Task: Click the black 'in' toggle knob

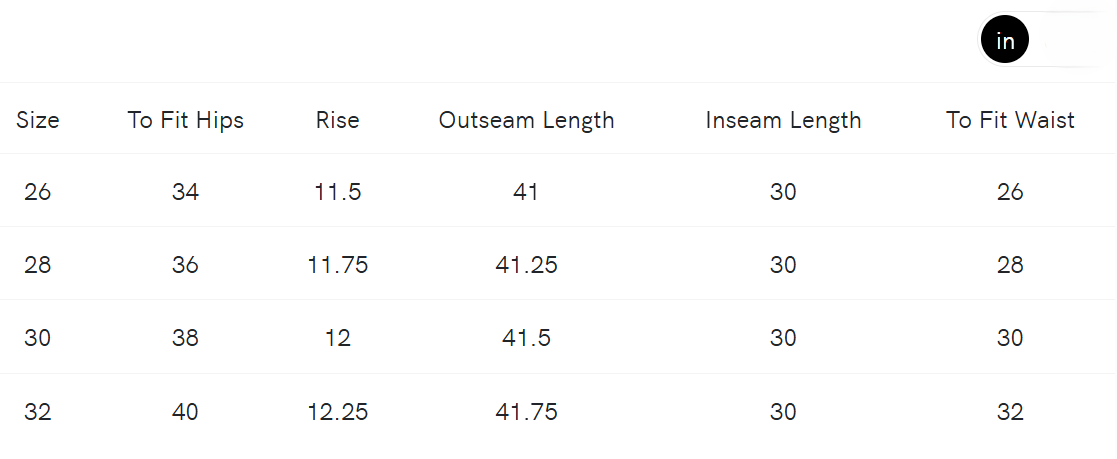Action: [1005, 41]
